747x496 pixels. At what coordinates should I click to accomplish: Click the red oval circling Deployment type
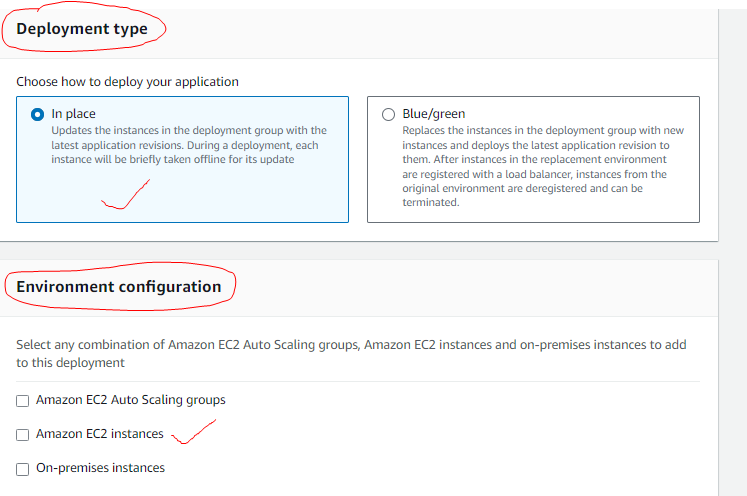coord(84,27)
